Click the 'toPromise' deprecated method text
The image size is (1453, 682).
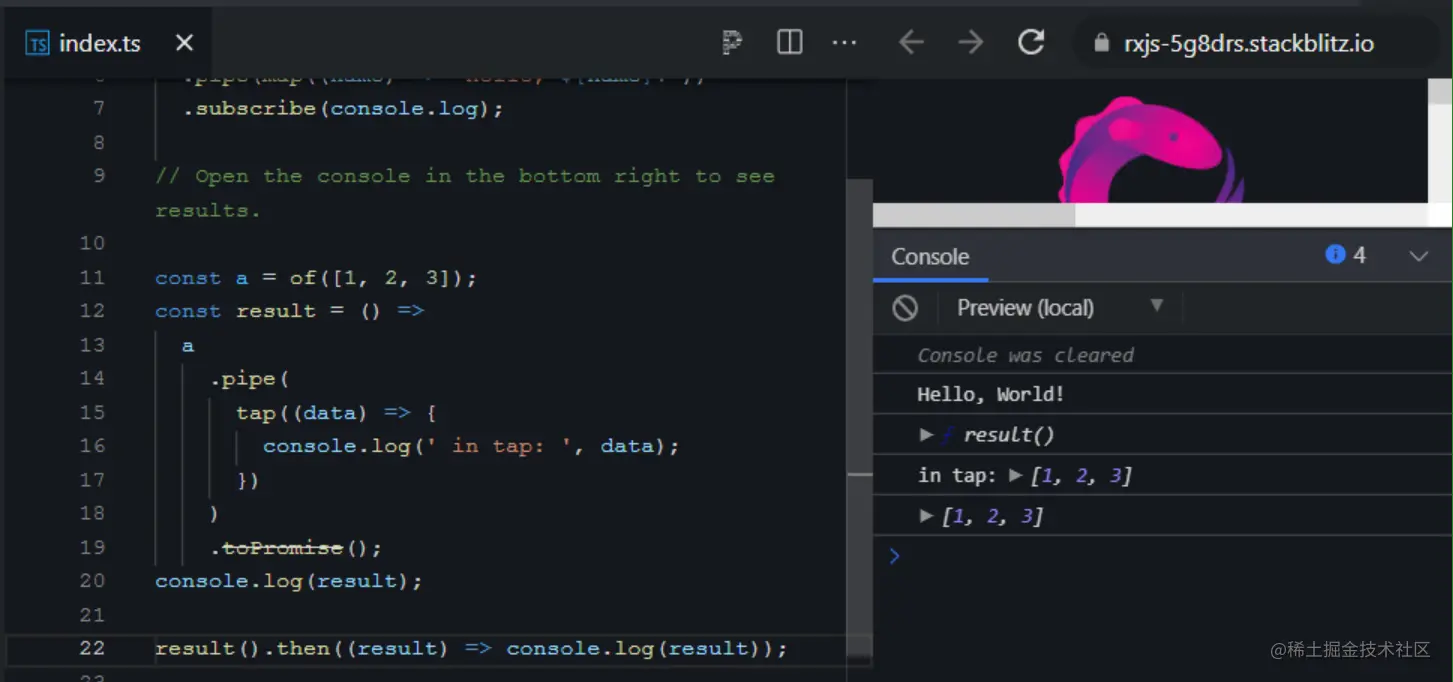pos(283,547)
